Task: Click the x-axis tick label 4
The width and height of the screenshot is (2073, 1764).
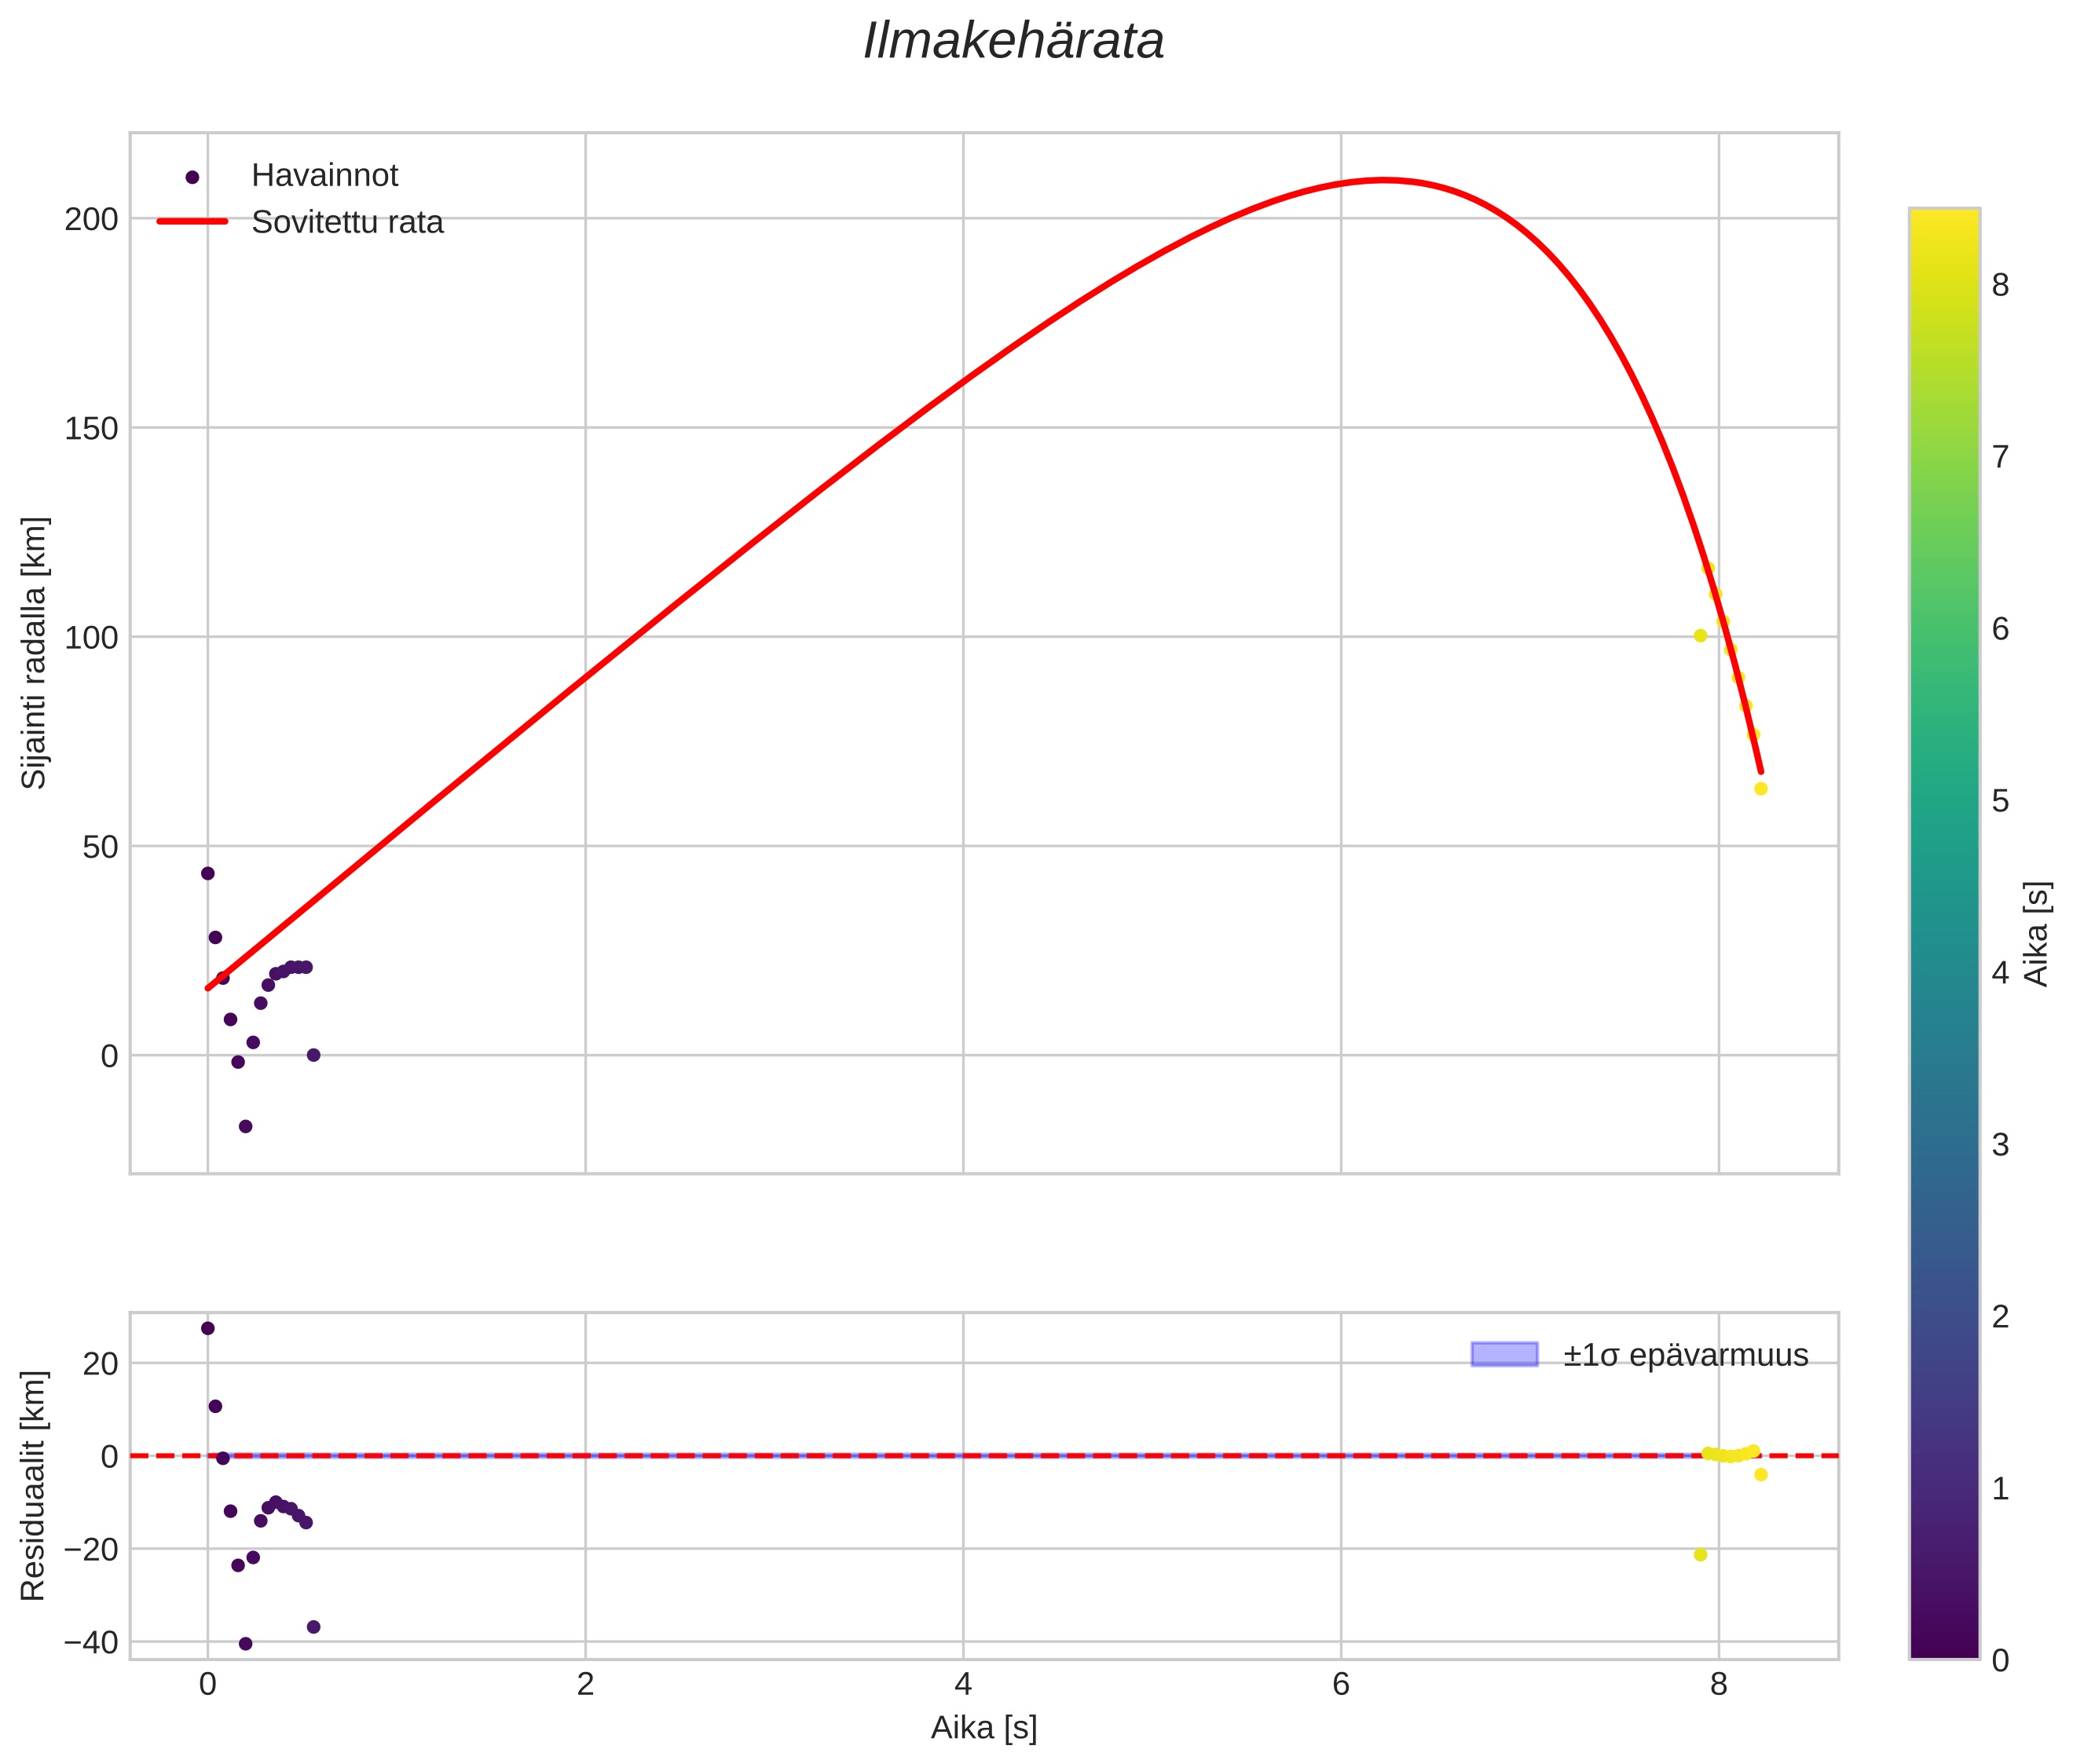Action: 963,1685
